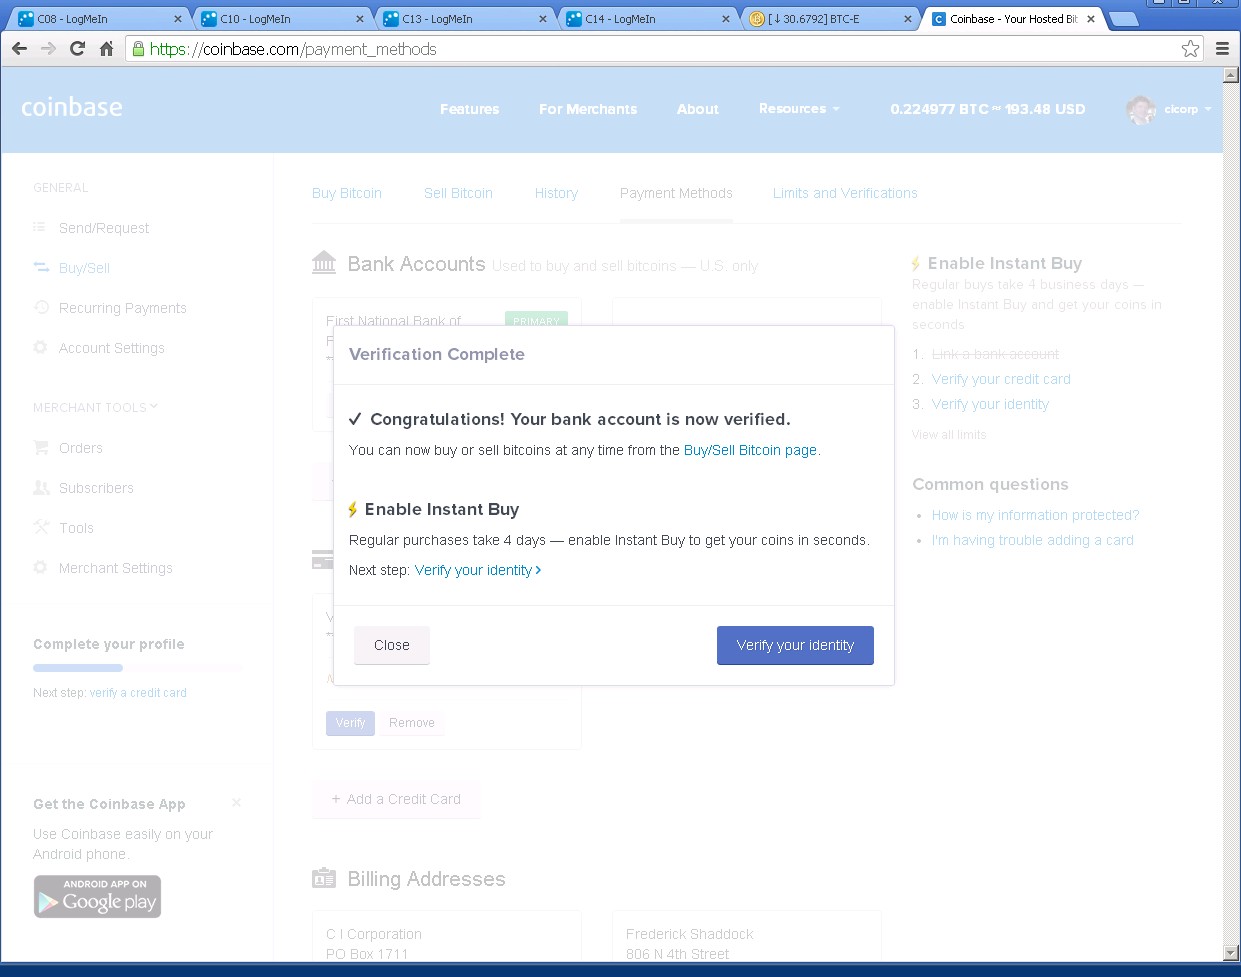Click the Buy/Sell arrows icon

tap(41, 268)
